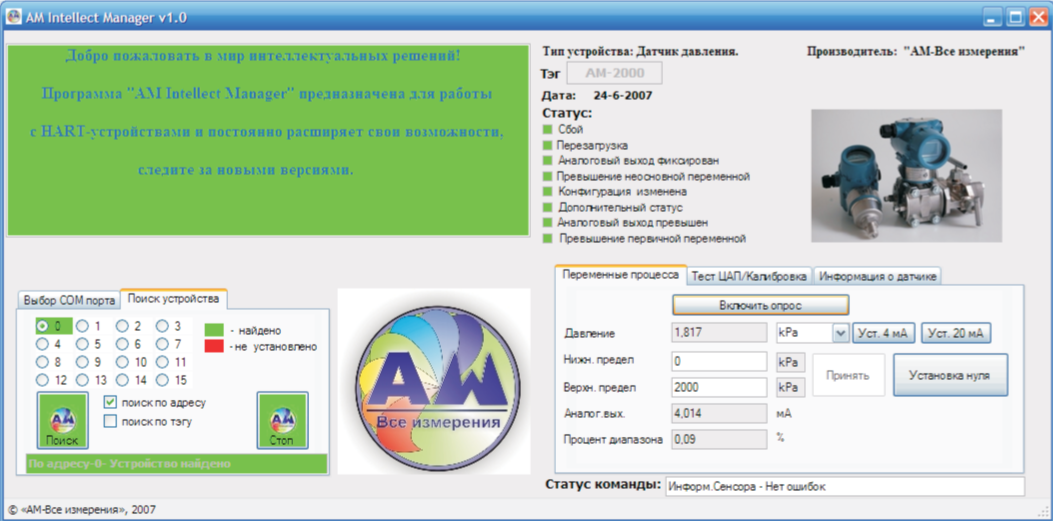The width and height of the screenshot is (1053, 521).
Task: Click the Превышение первичной переменной indicator
Action: [547, 238]
